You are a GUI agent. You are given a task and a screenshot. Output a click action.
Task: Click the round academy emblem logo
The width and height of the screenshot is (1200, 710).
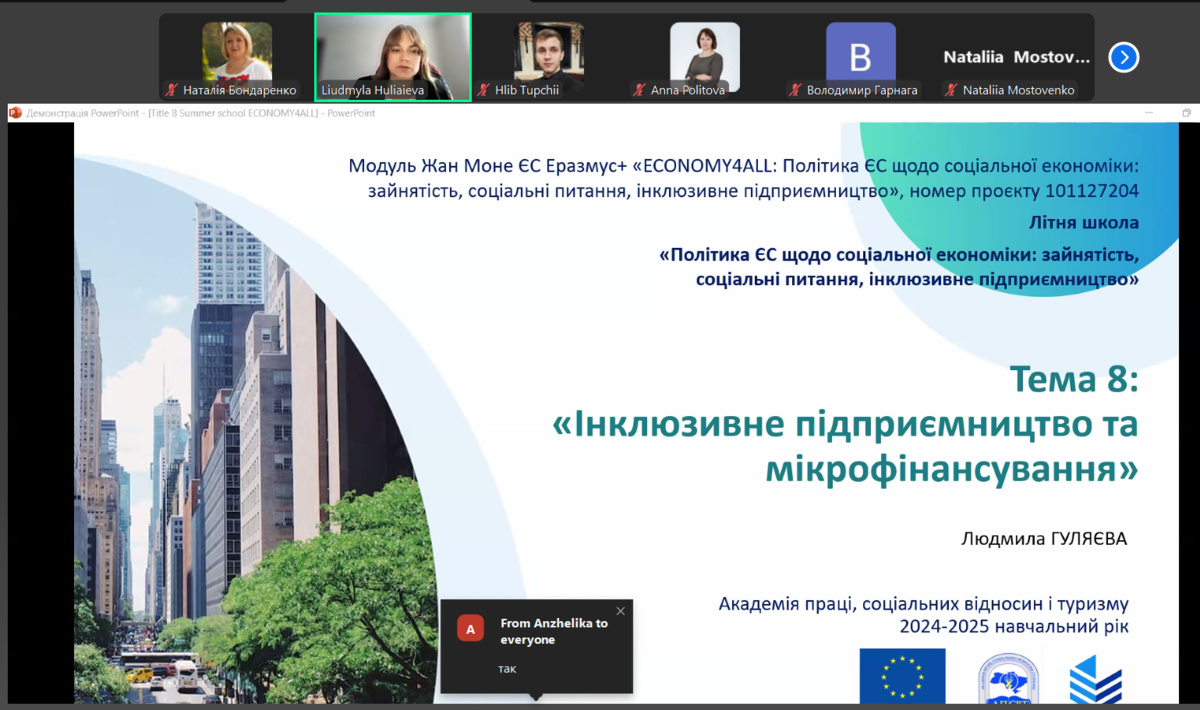[x=1007, y=677]
